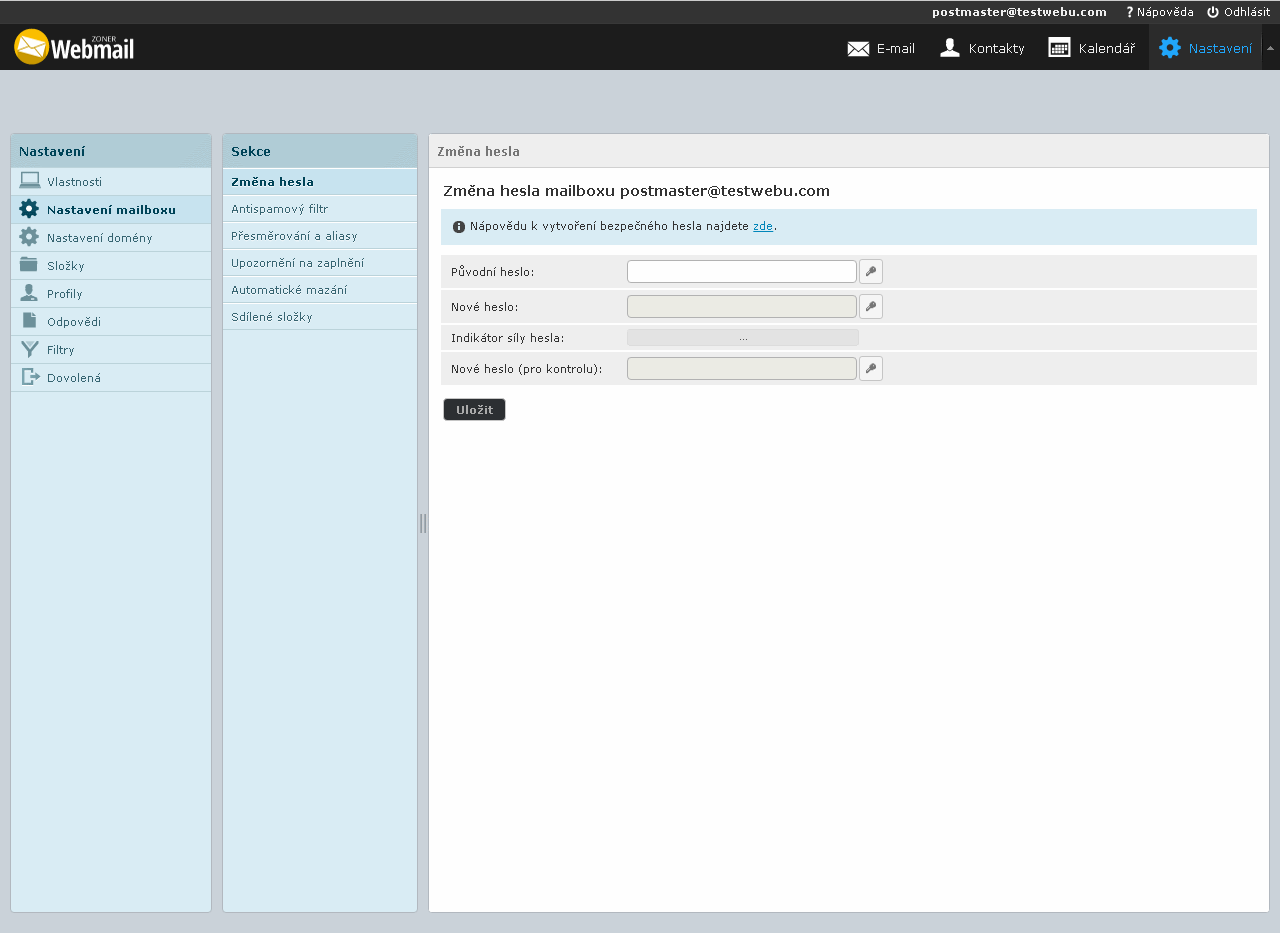
Task: Select Antispamový filtr section
Action: 279,209
